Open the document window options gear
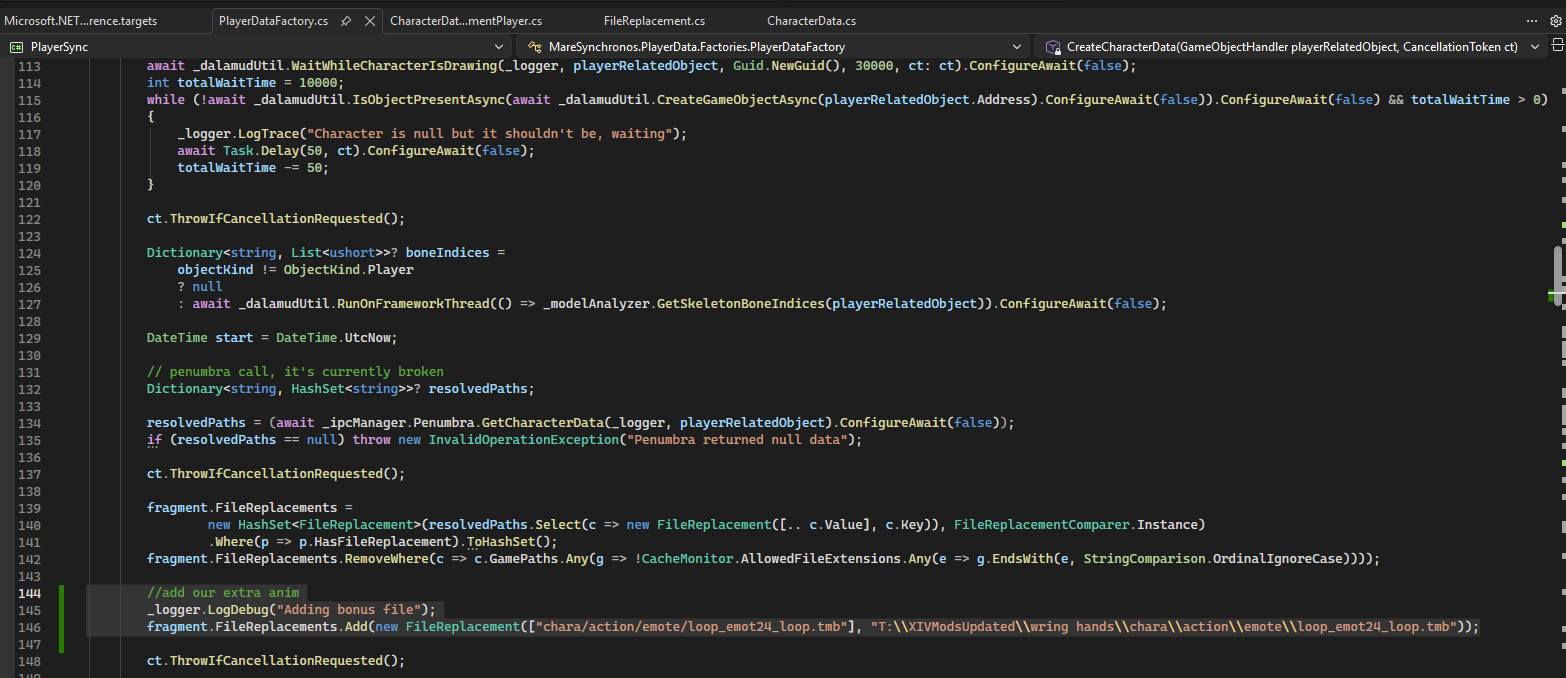1566x678 pixels. pyautogui.click(x=1554, y=21)
